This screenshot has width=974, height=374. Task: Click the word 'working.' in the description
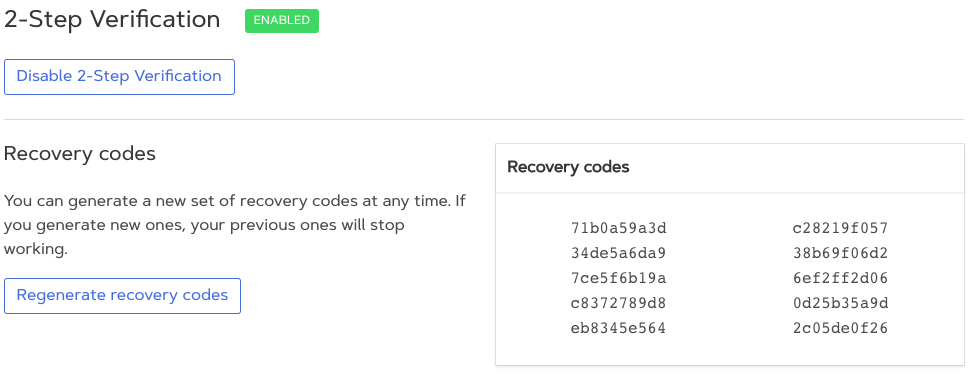[35, 250]
